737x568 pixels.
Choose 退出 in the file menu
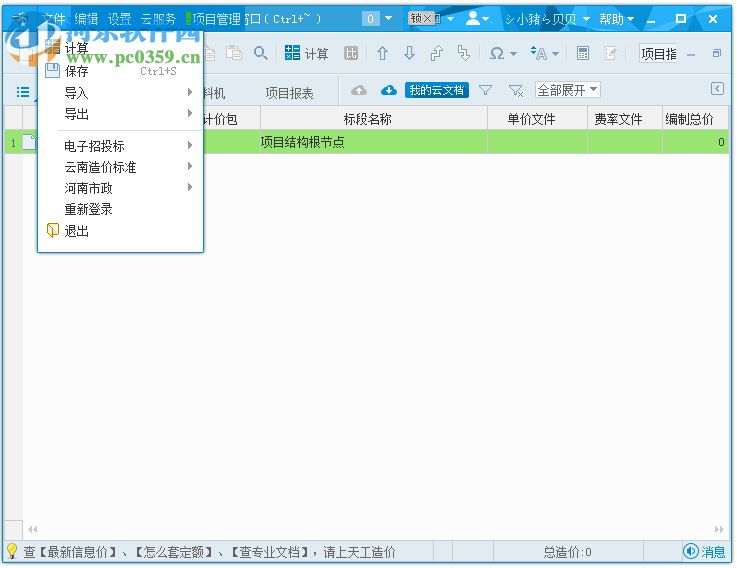(x=120, y=230)
